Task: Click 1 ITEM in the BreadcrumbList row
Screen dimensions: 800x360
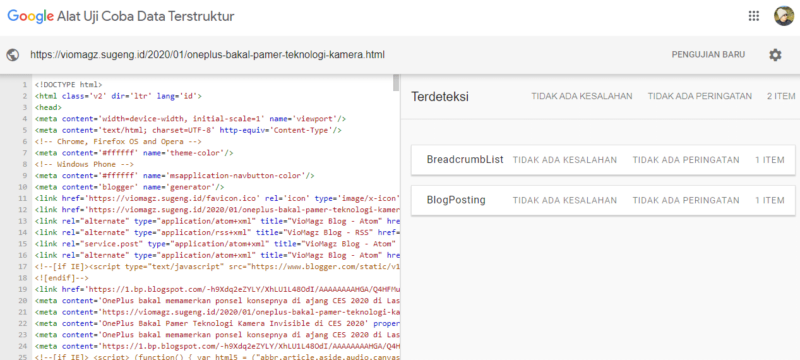Action: pyautogui.click(x=770, y=160)
